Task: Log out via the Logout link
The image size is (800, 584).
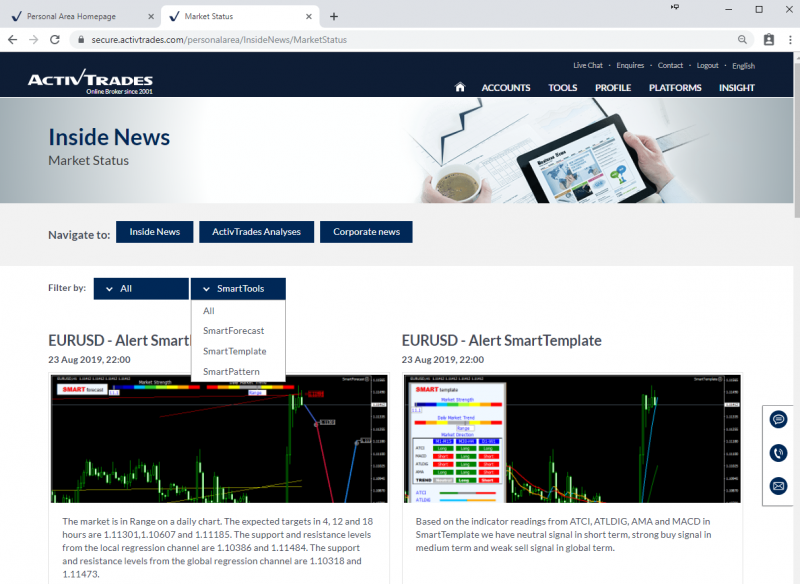Action: (707, 65)
